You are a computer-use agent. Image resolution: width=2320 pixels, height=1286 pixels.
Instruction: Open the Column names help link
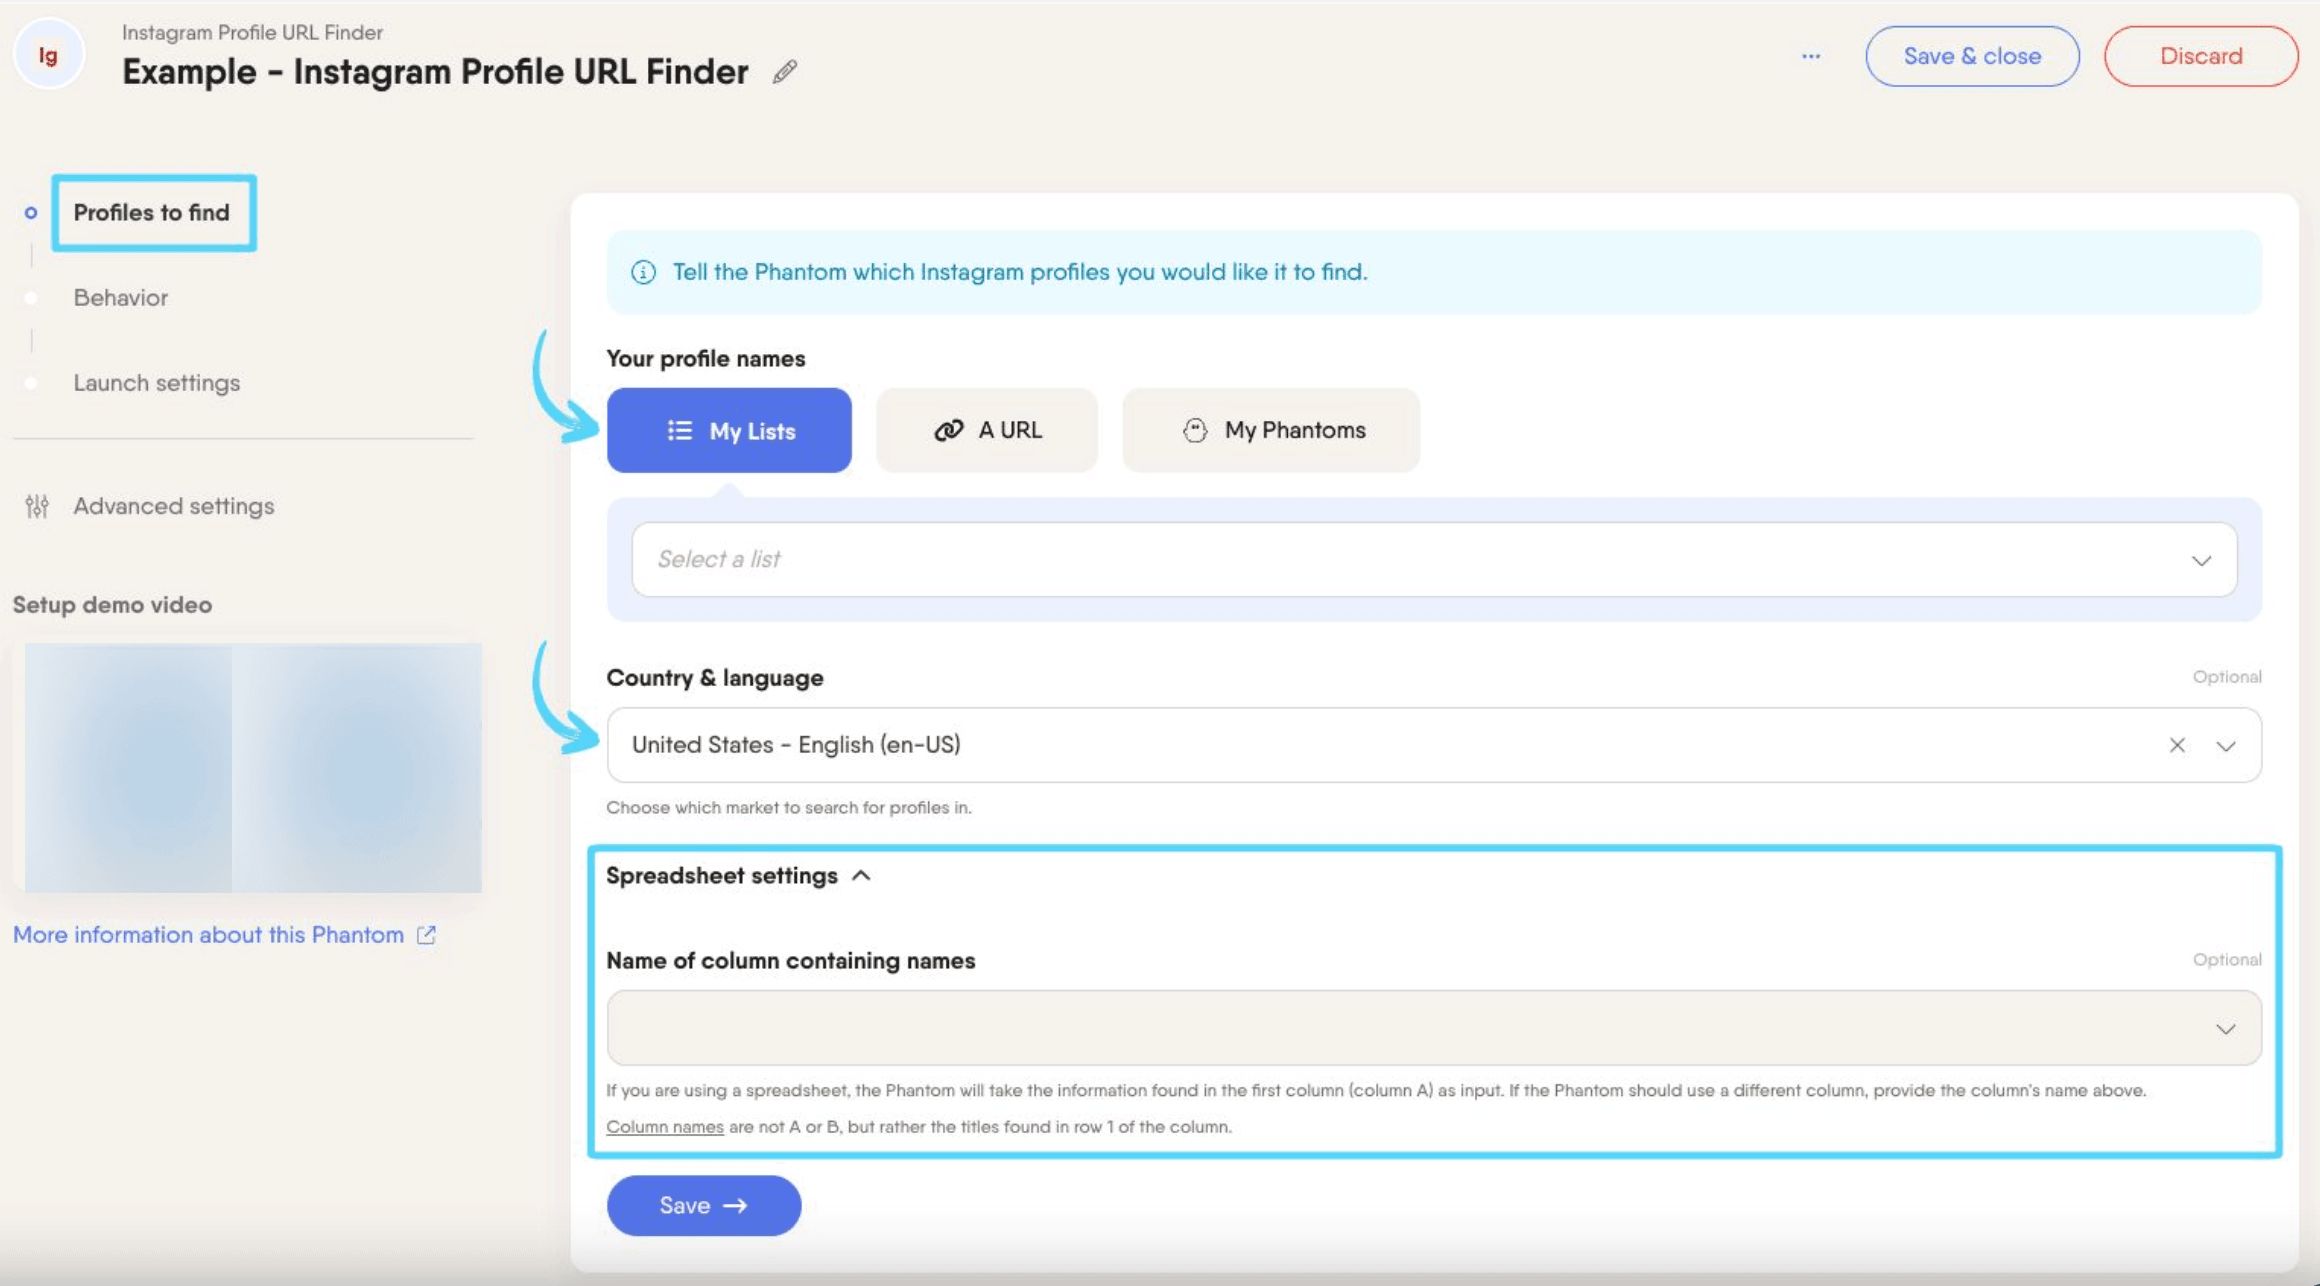pos(665,1126)
